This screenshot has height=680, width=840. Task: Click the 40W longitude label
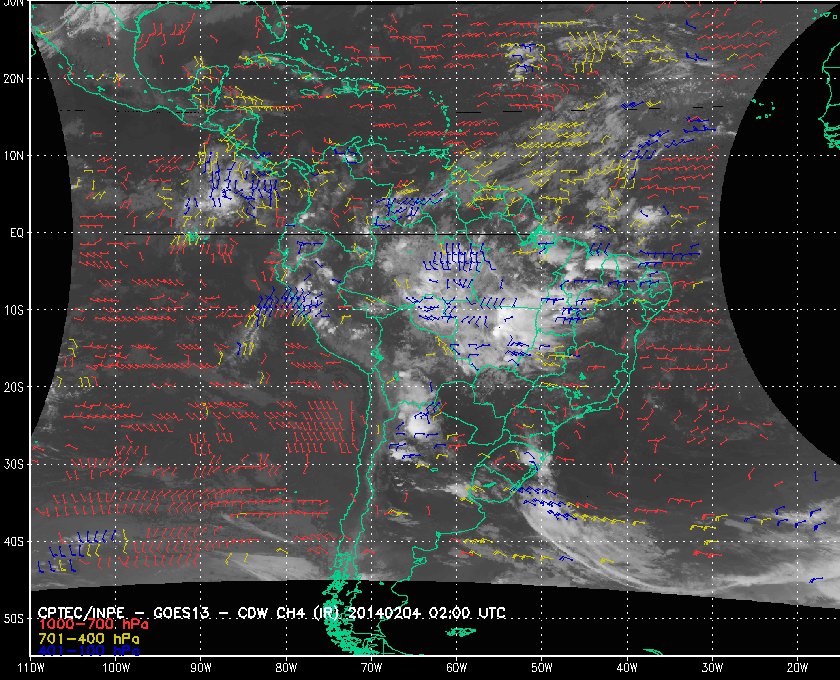[627, 668]
